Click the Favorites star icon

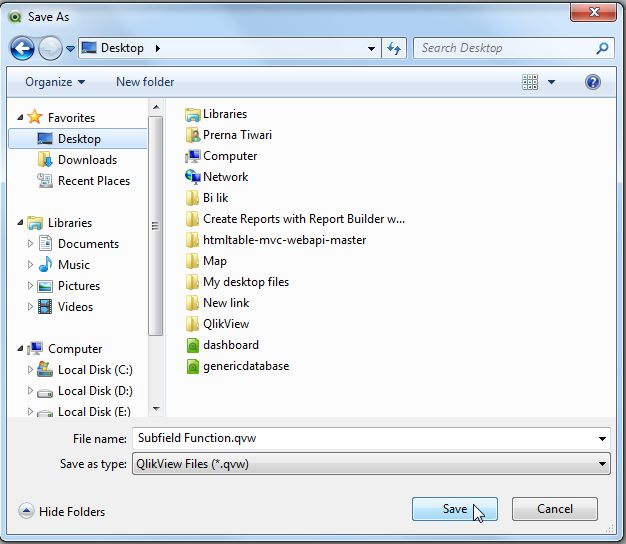35,117
